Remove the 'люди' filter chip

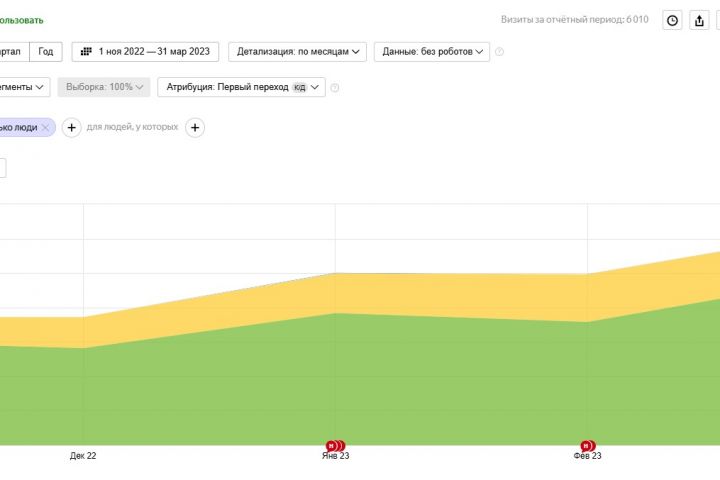point(45,128)
